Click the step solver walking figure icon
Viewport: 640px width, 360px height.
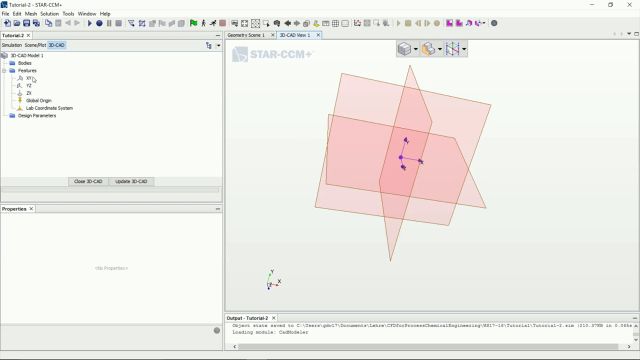click(203, 23)
